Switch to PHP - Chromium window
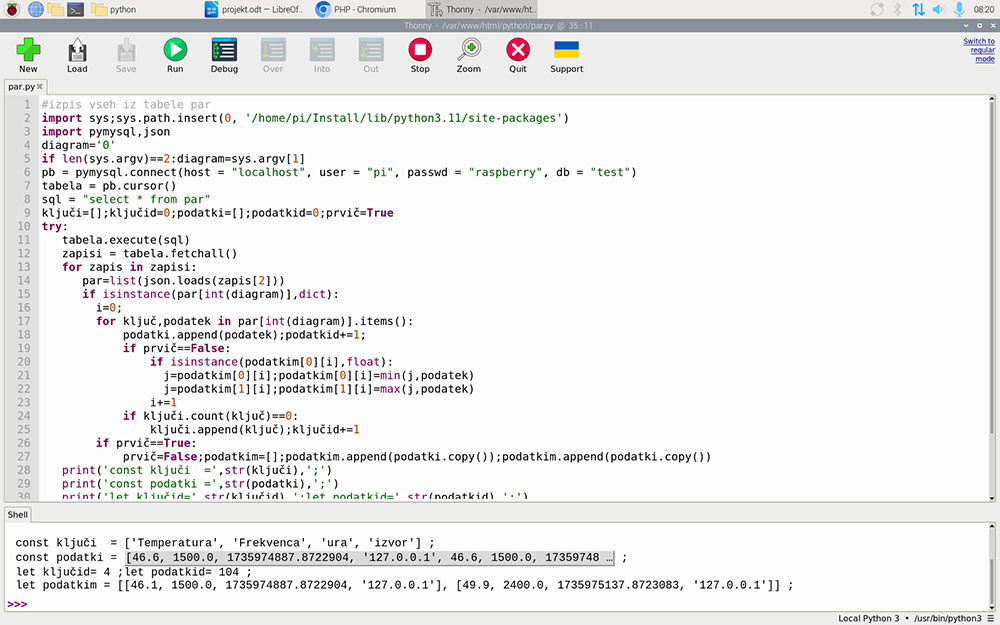Image resolution: width=1000 pixels, height=625 pixels. coord(357,9)
